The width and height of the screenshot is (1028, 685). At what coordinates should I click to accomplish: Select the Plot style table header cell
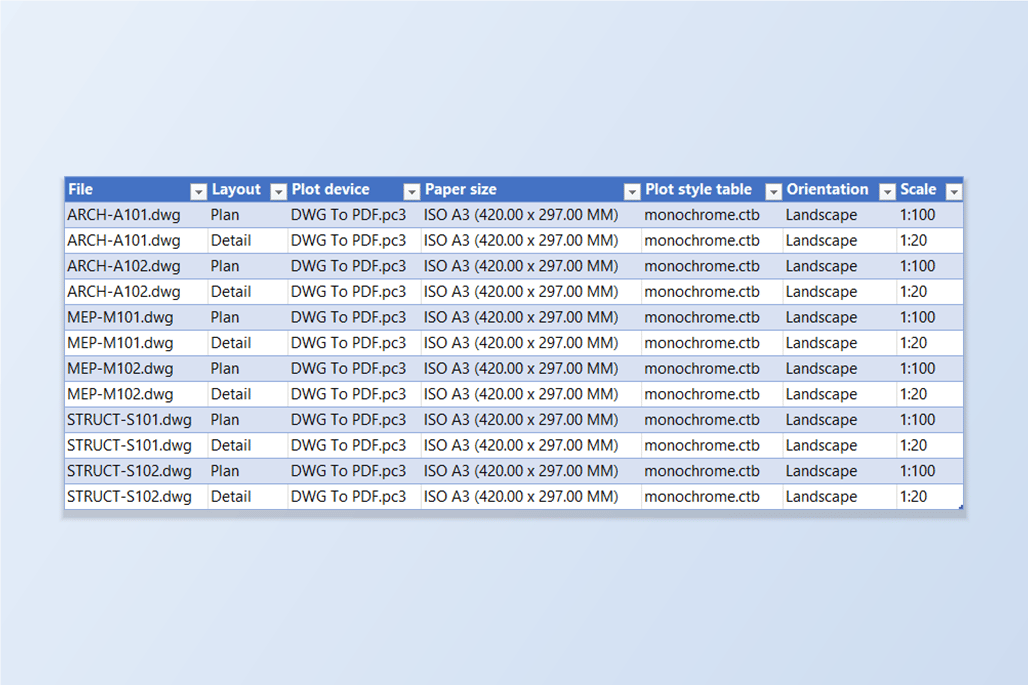(x=712, y=189)
